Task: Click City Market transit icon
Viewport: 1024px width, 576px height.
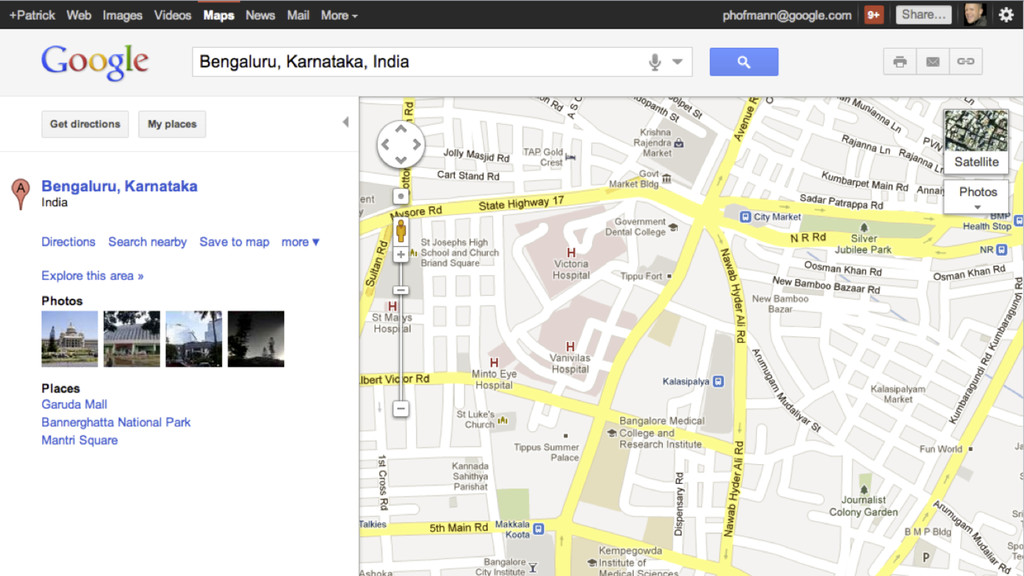Action: (745, 216)
